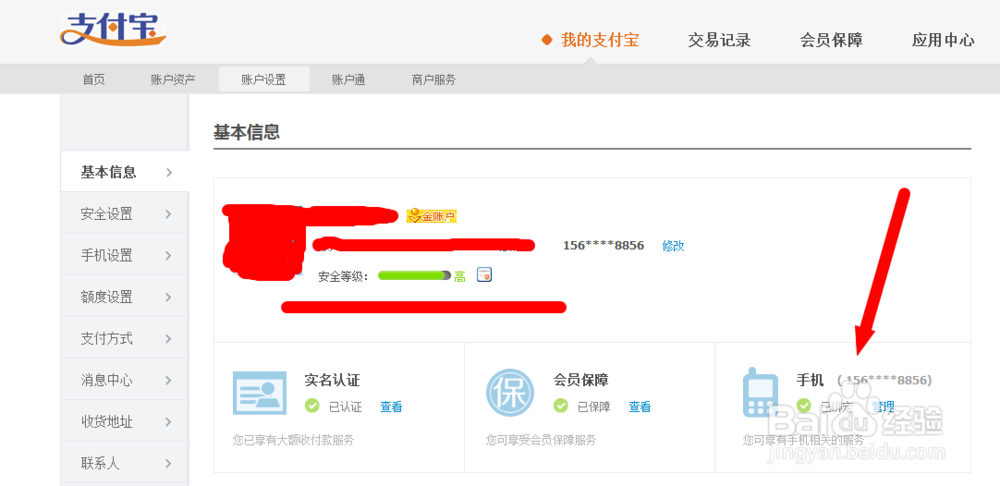Click the green check beside 已认证
Screen dimensions: 1000x486
pyautogui.click(x=312, y=406)
